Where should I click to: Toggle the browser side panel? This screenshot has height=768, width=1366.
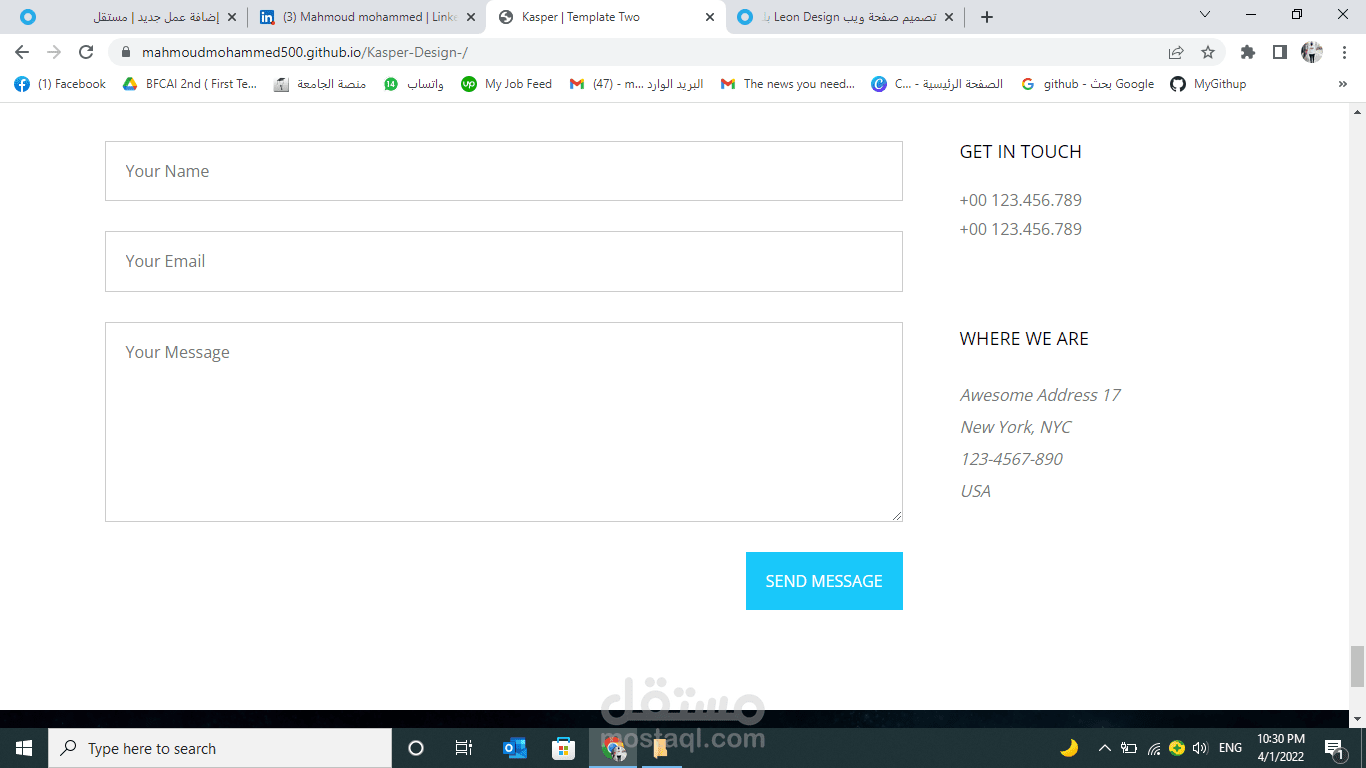(x=1279, y=52)
